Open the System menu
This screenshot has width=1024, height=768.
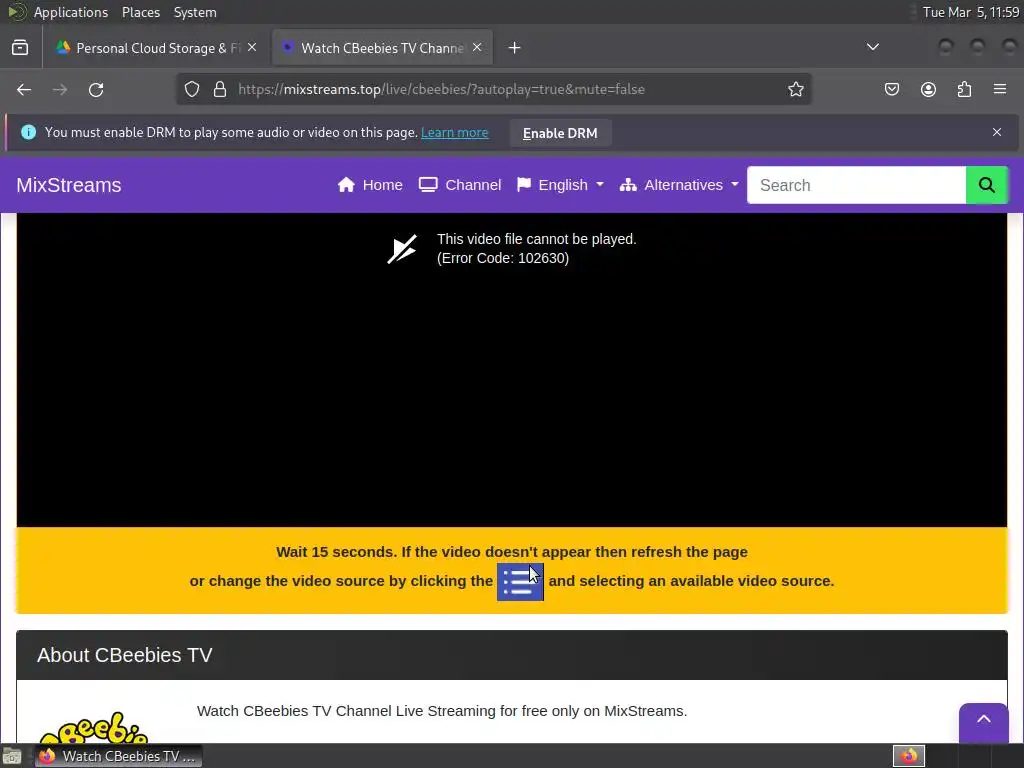pyautogui.click(x=195, y=12)
